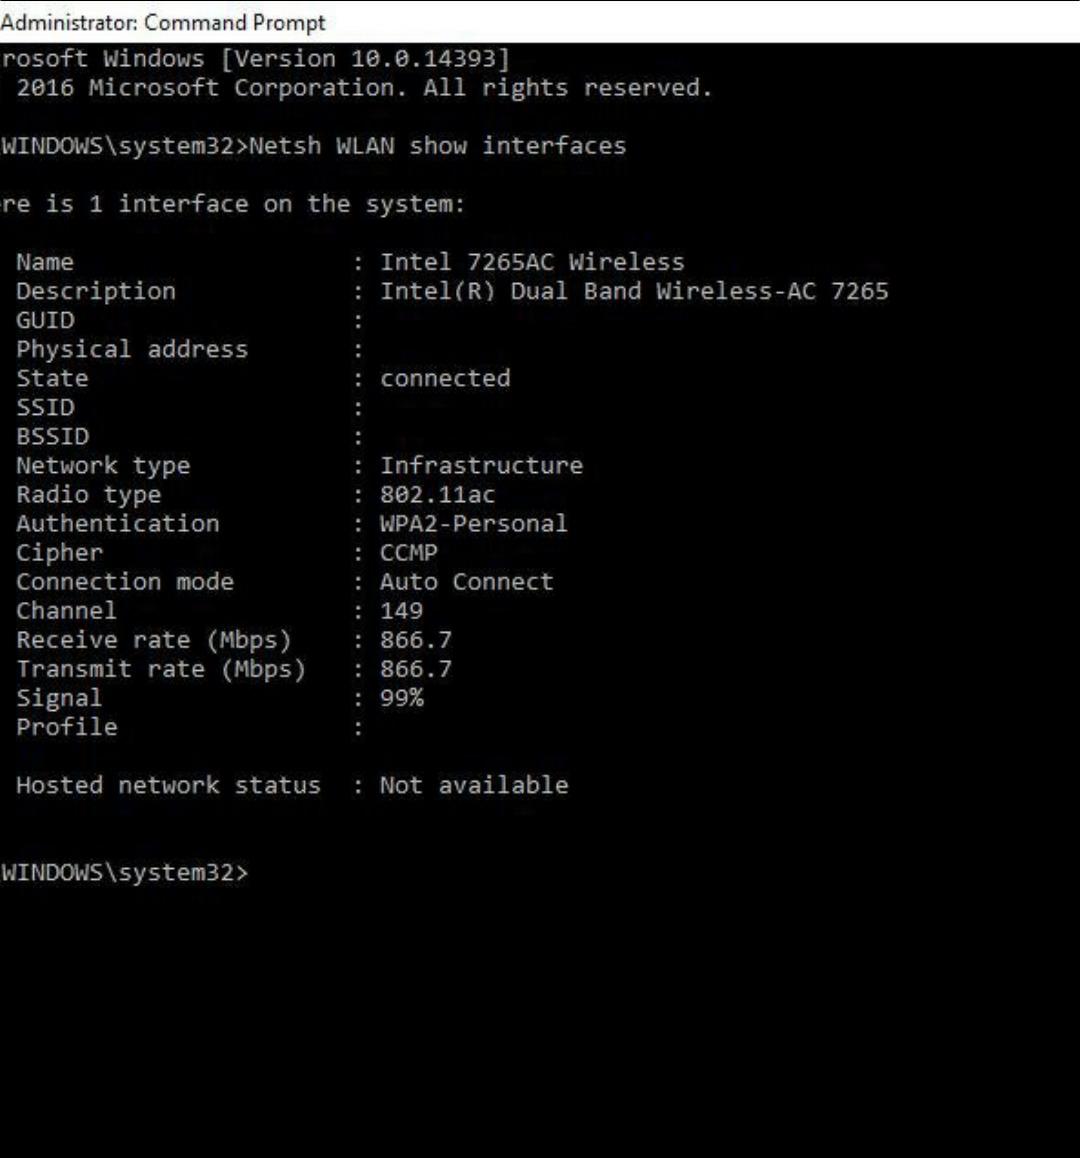The width and height of the screenshot is (1080, 1158).
Task: Click the WPA2-Personal authentication value
Action: pos(474,524)
